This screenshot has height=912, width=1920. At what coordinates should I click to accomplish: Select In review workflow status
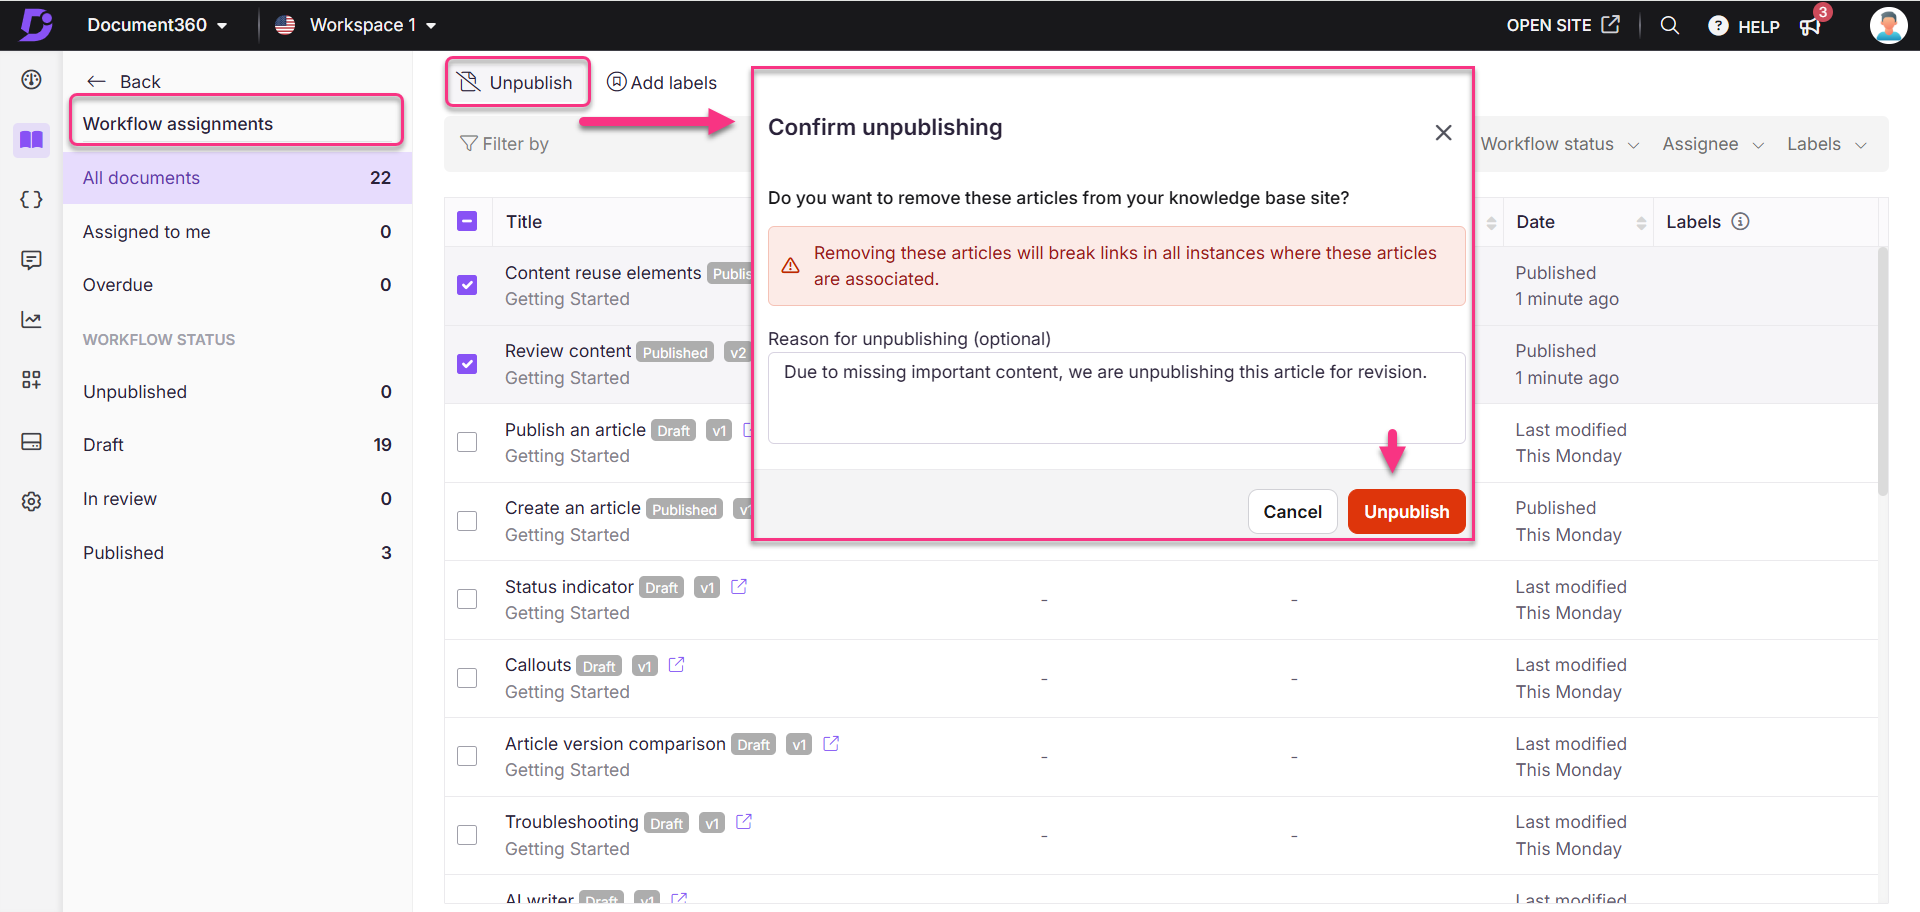click(237, 499)
